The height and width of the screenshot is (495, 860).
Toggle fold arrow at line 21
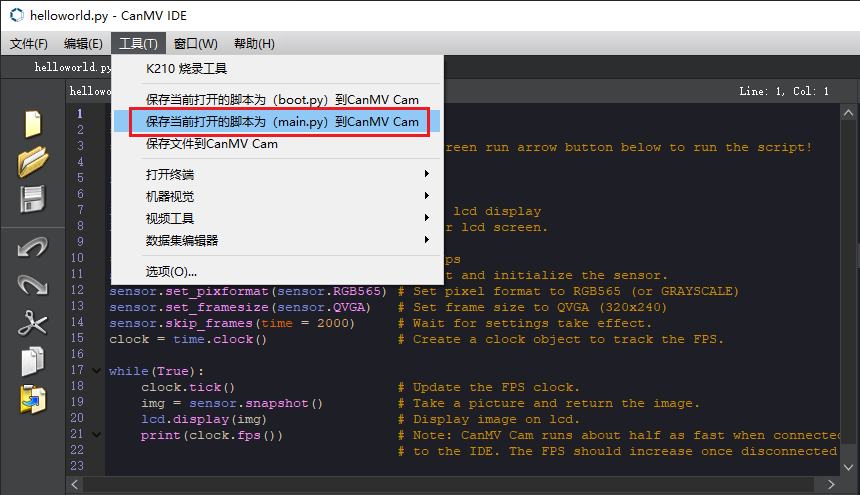click(97, 435)
